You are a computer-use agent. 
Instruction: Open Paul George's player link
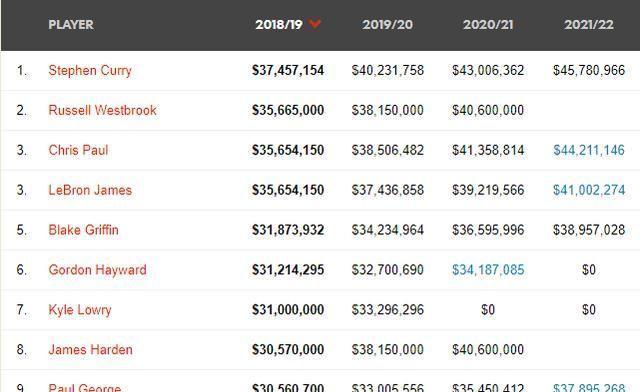pyautogui.click(x=85, y=388)
